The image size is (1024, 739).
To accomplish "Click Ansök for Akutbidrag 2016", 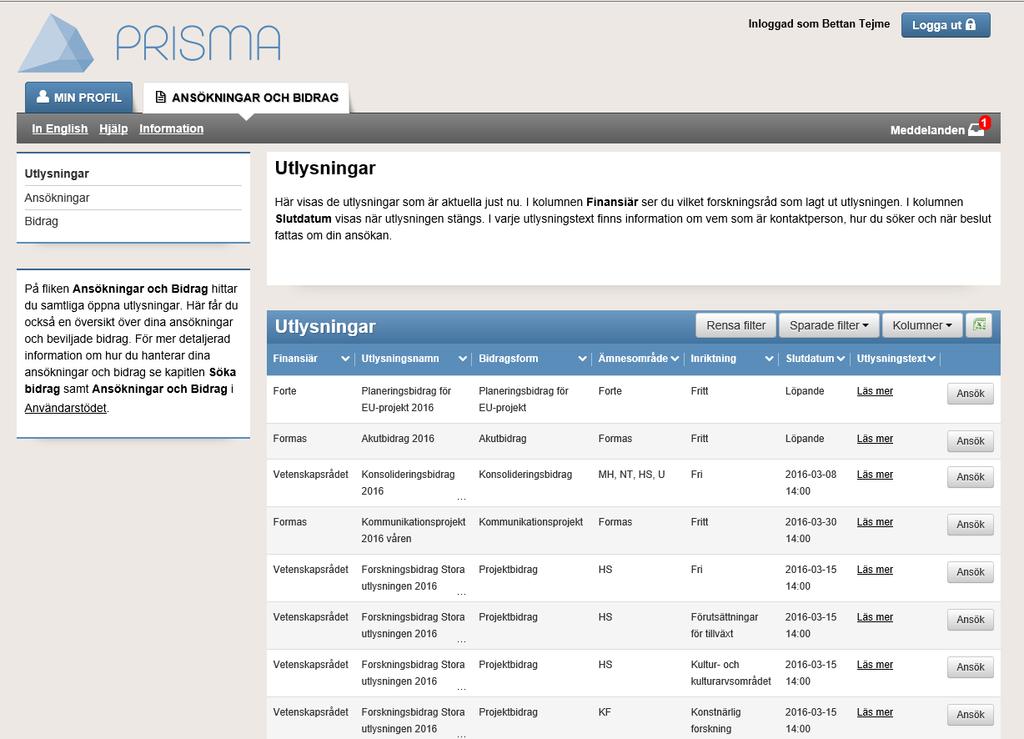I will [970, 441].
